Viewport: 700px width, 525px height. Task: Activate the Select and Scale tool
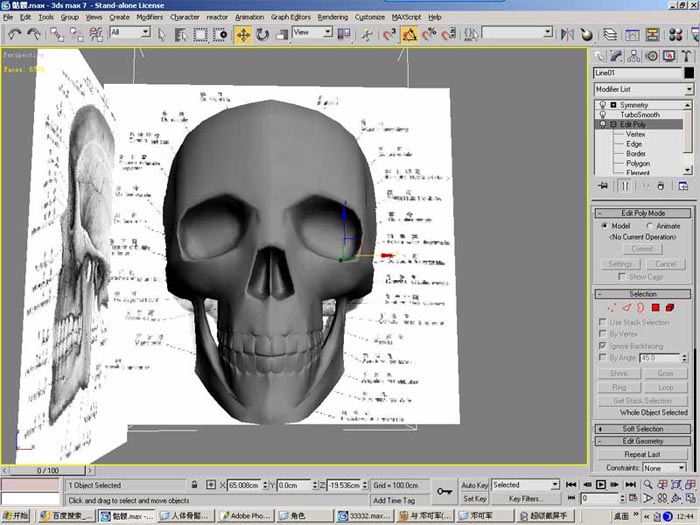pyautogui.click(x=281, y=34)
